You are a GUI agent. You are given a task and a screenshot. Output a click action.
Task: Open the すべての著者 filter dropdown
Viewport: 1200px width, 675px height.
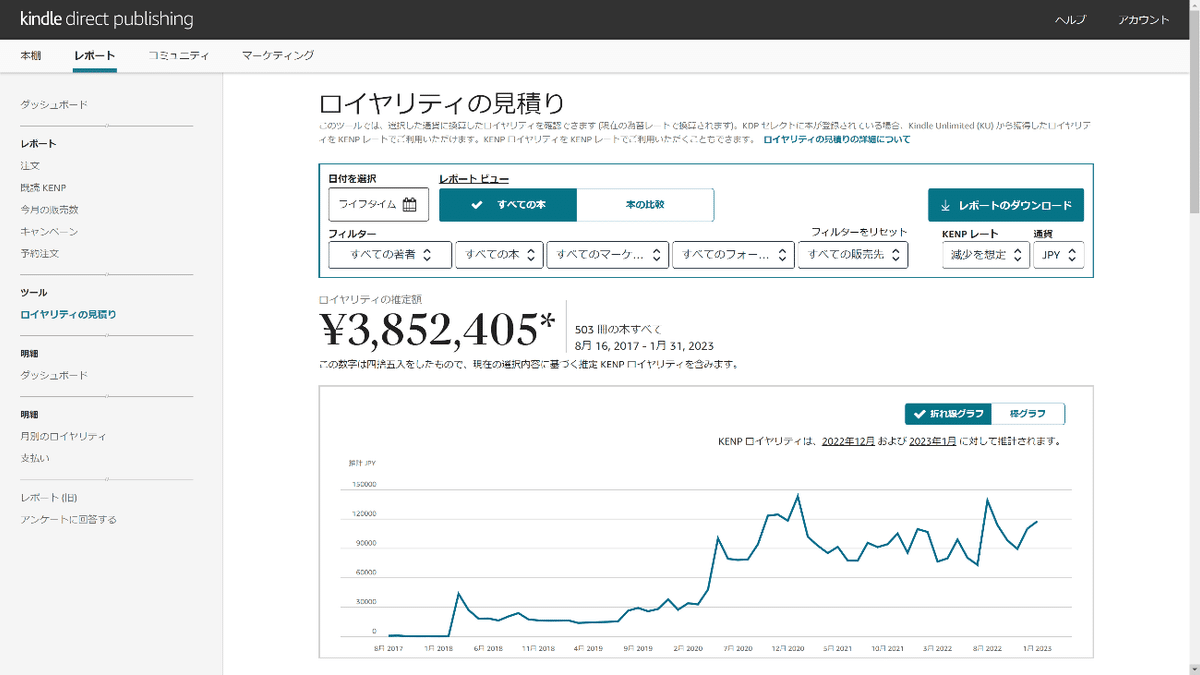390,255
